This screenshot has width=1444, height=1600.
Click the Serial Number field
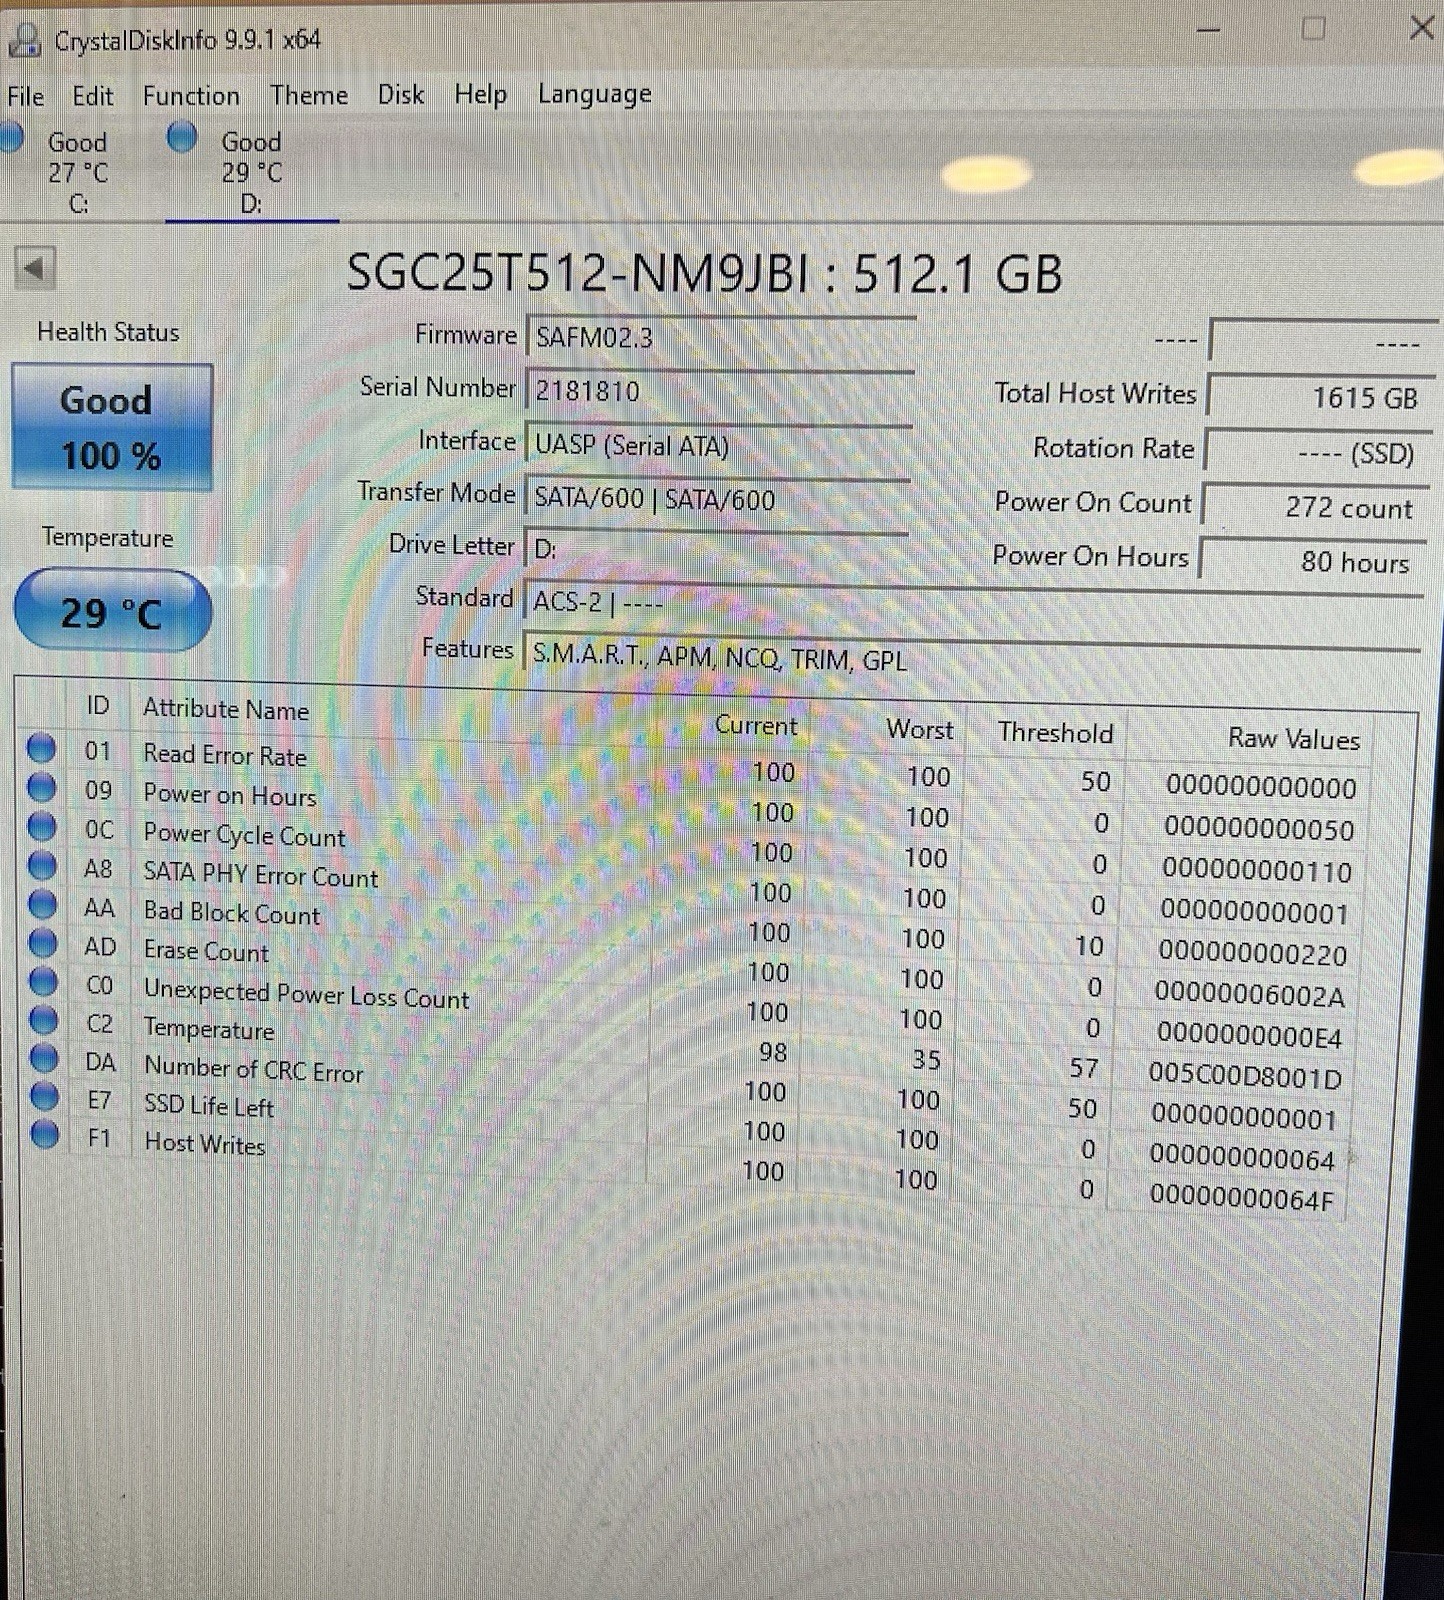720,390
